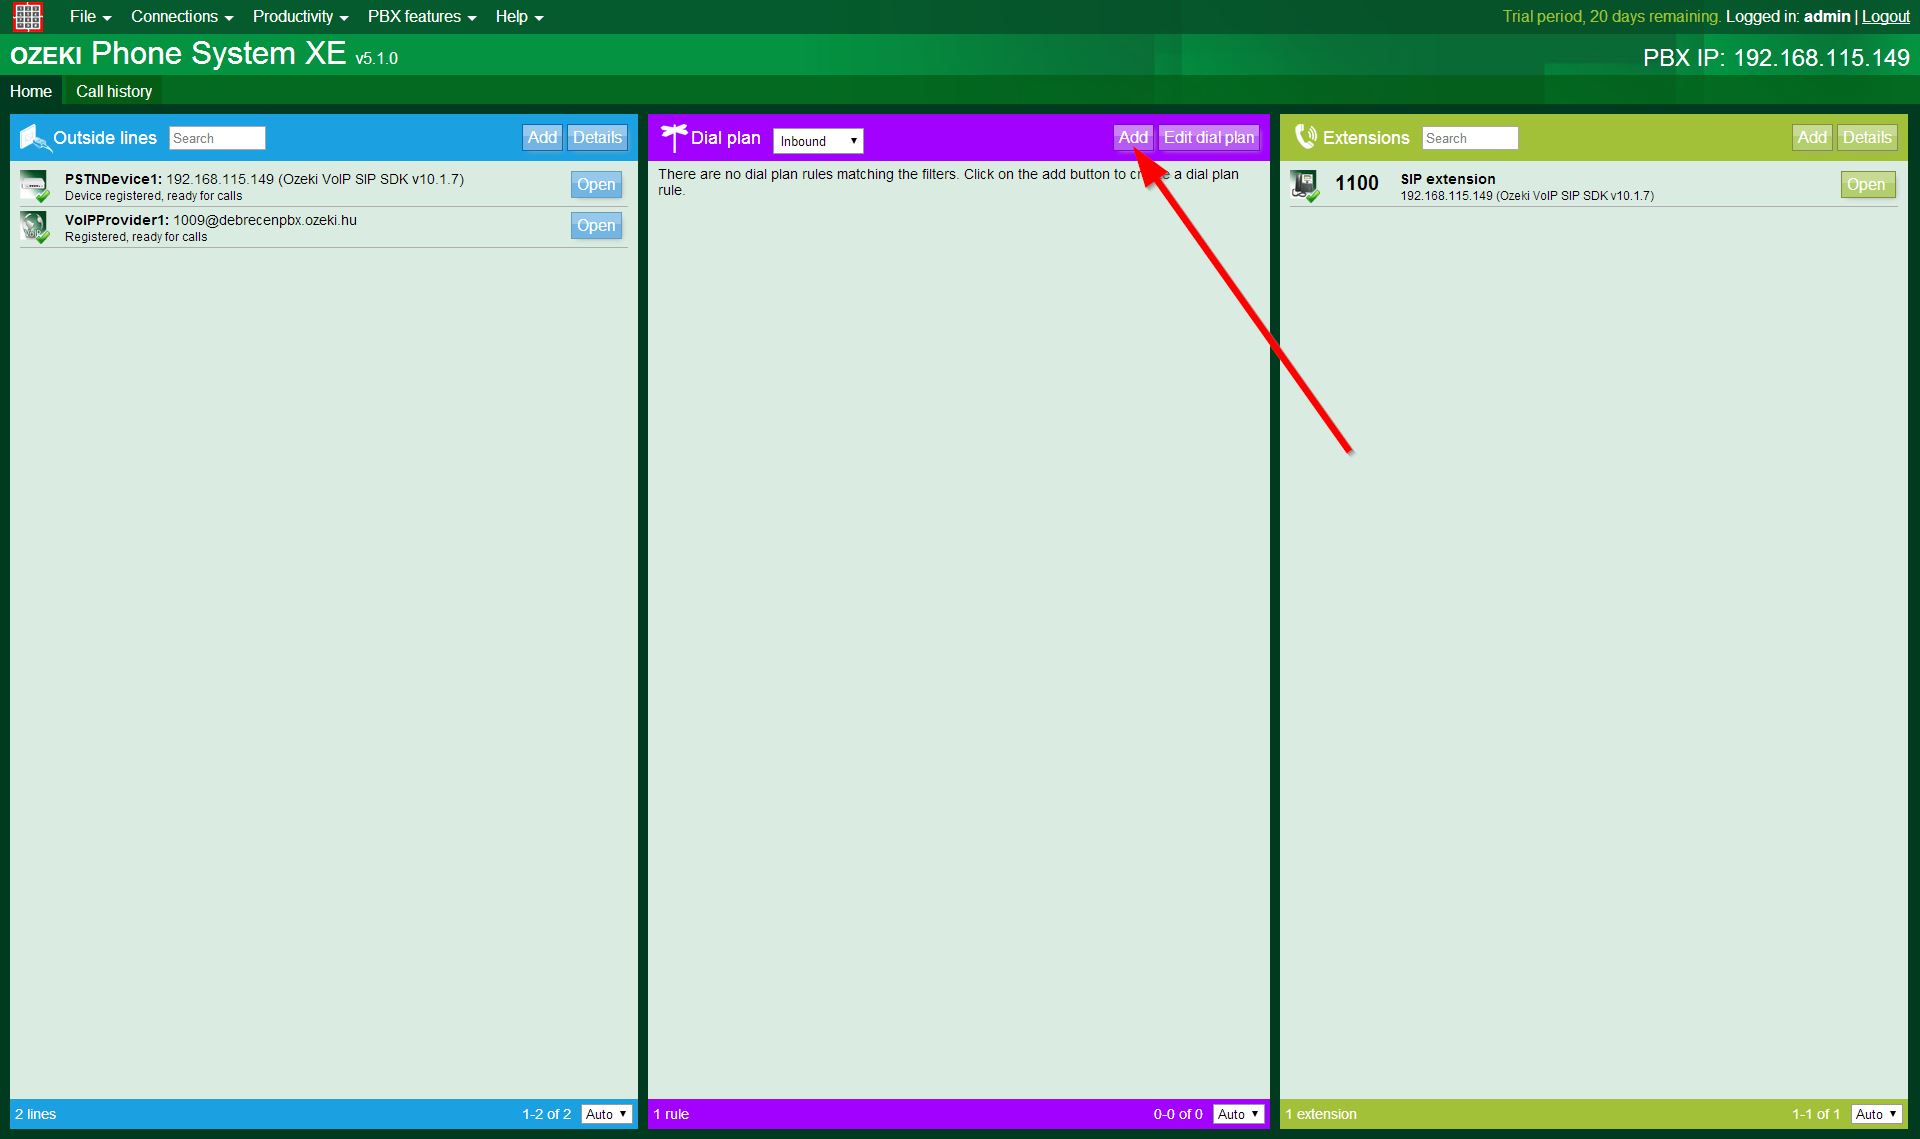
Task: Click the Dial plan dragonfly icon
Action: (x=676, y=136)
